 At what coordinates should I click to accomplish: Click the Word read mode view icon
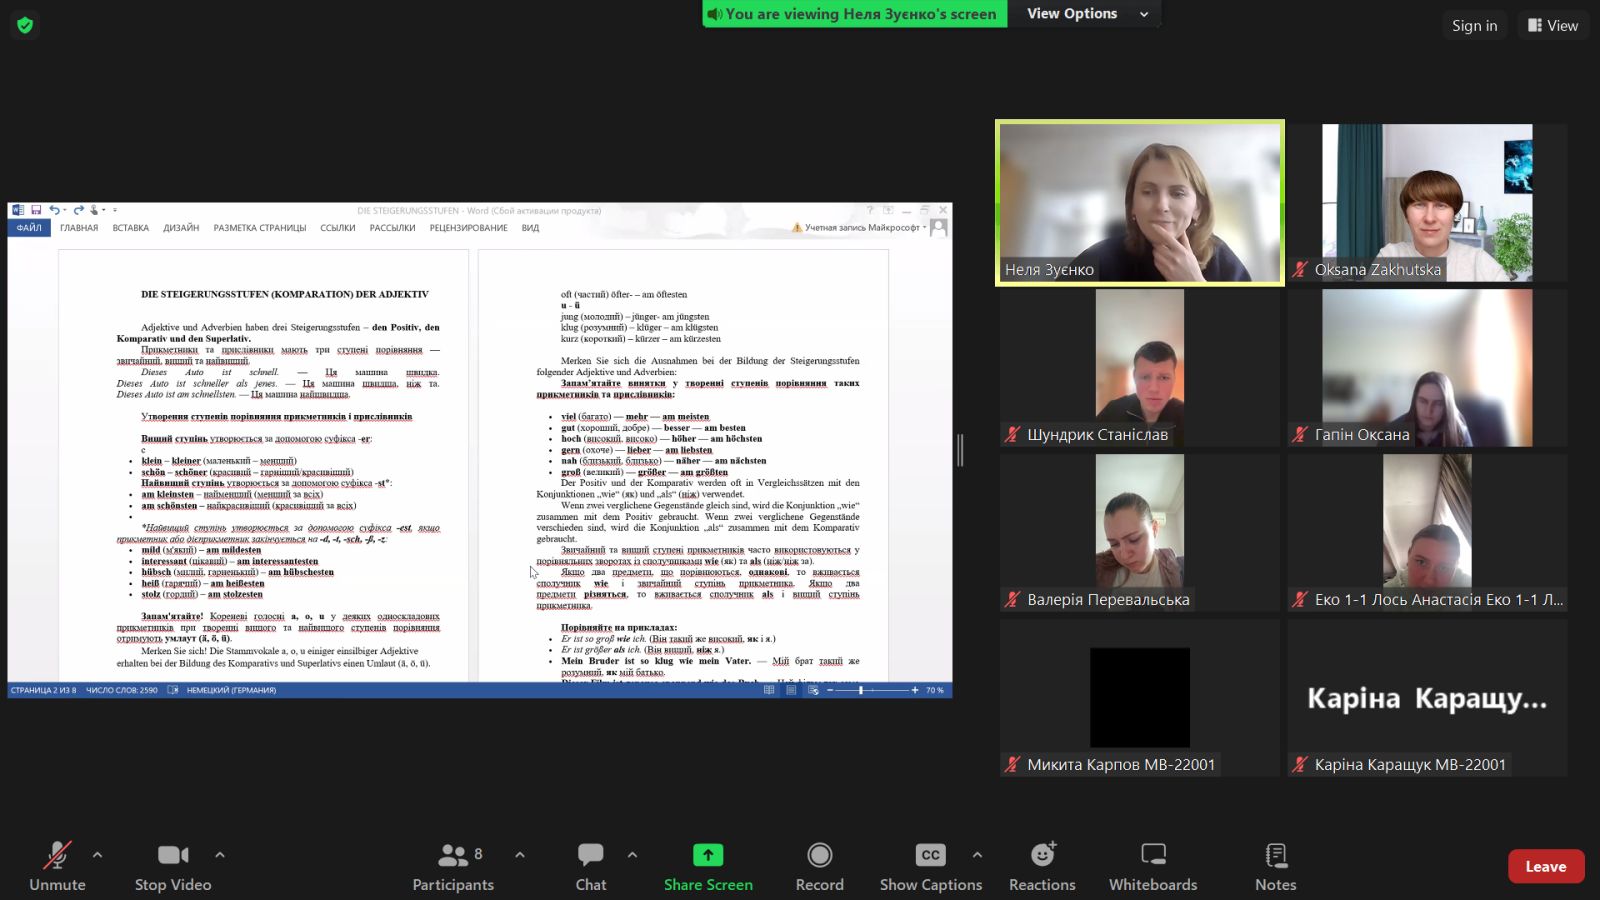click(769, 690)
